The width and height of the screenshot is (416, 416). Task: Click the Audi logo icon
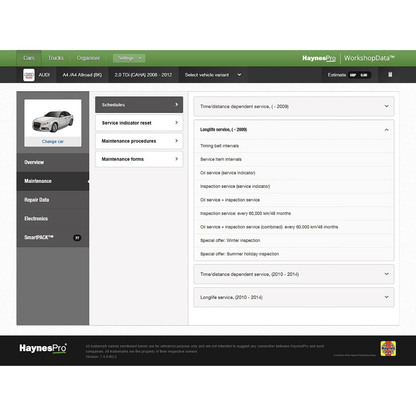[29, 75]
